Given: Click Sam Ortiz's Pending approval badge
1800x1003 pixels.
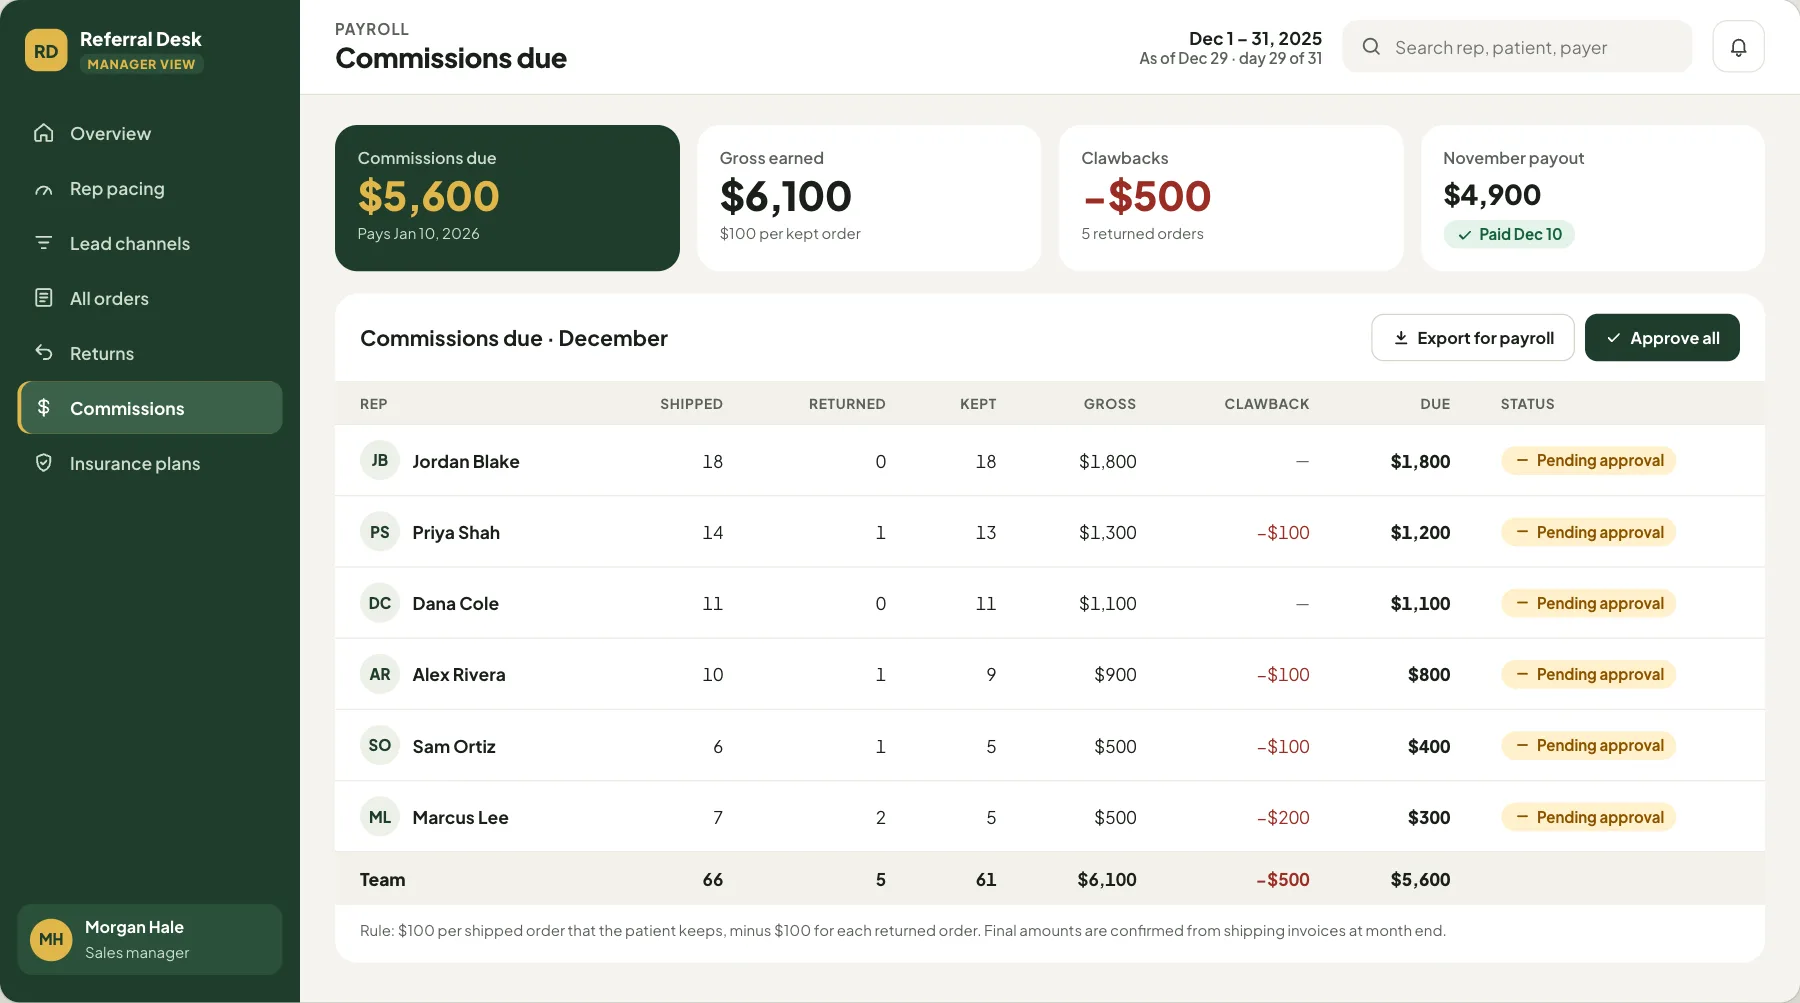Looking at the screenshot, I should [1588, 745].
